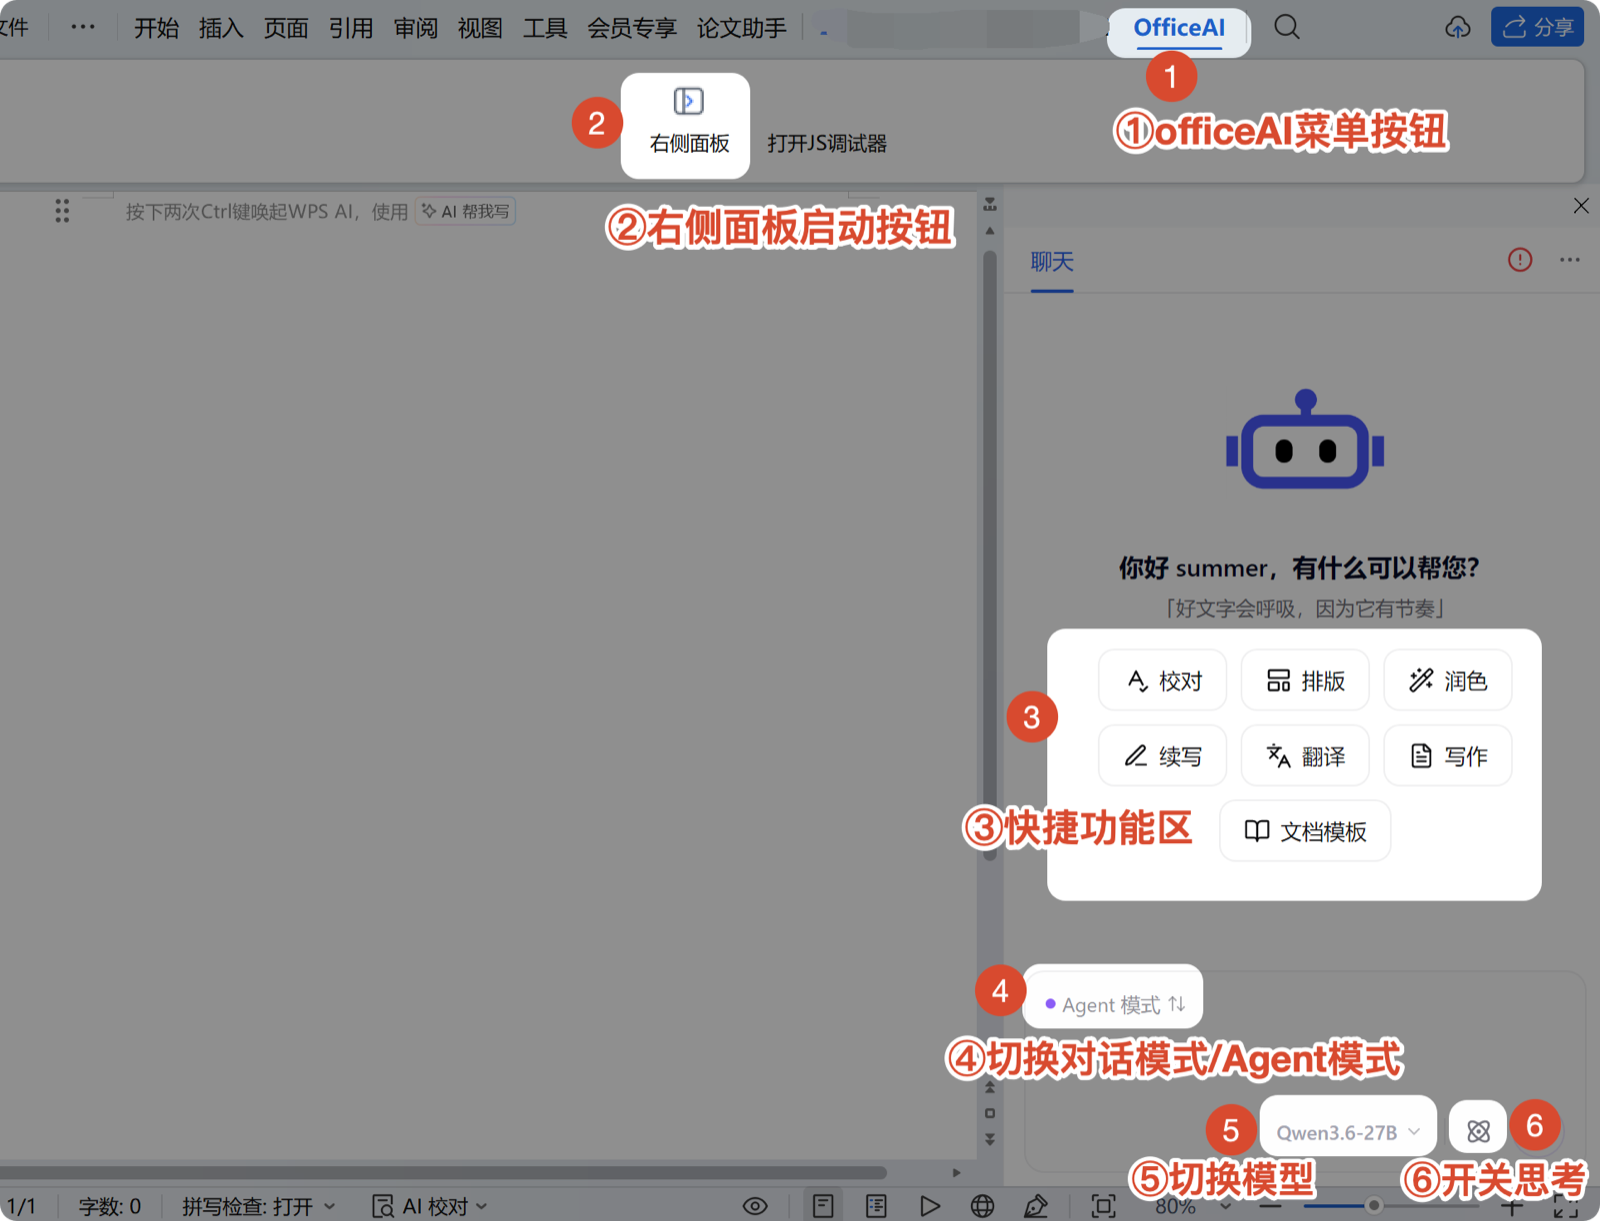Click the 分享 share button
This screenshot has height=1221, width=1600.
(x=1537, y=27)
